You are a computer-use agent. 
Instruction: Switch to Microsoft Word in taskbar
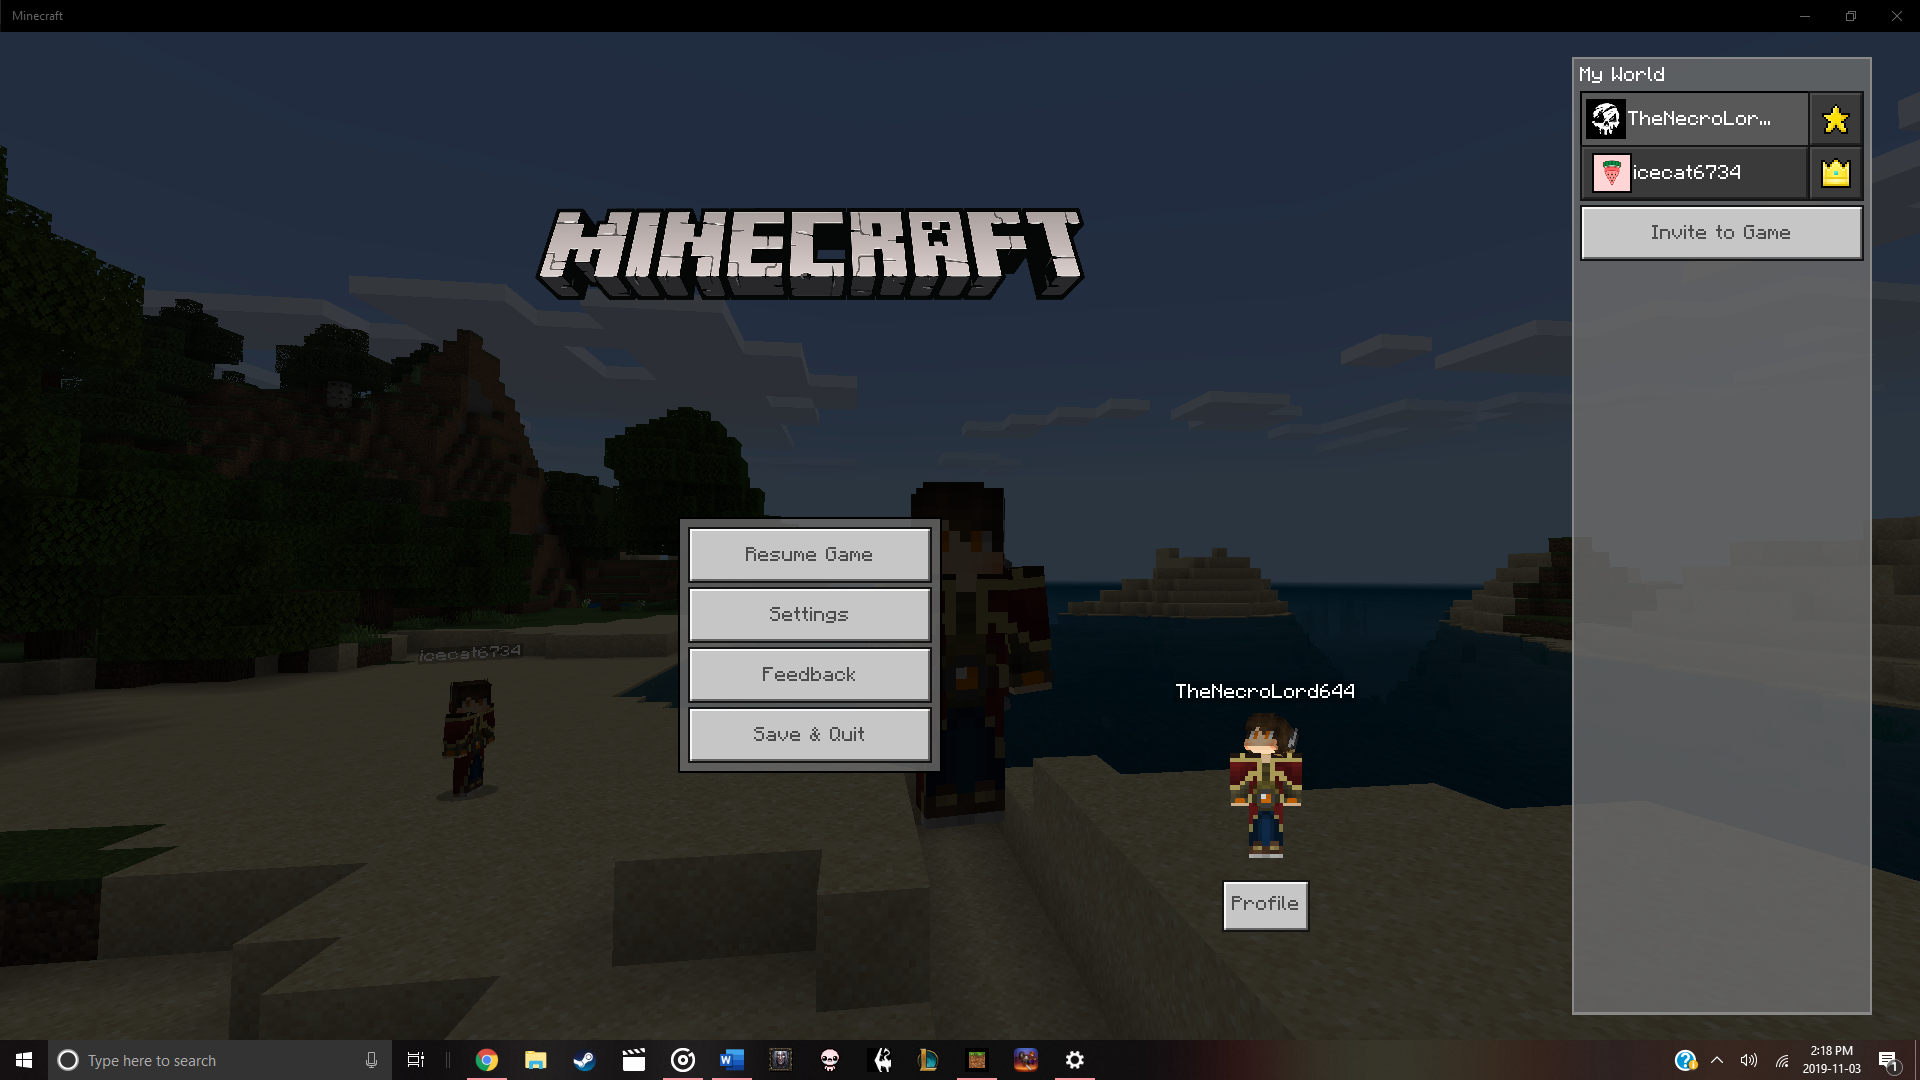pos(732,1060)
